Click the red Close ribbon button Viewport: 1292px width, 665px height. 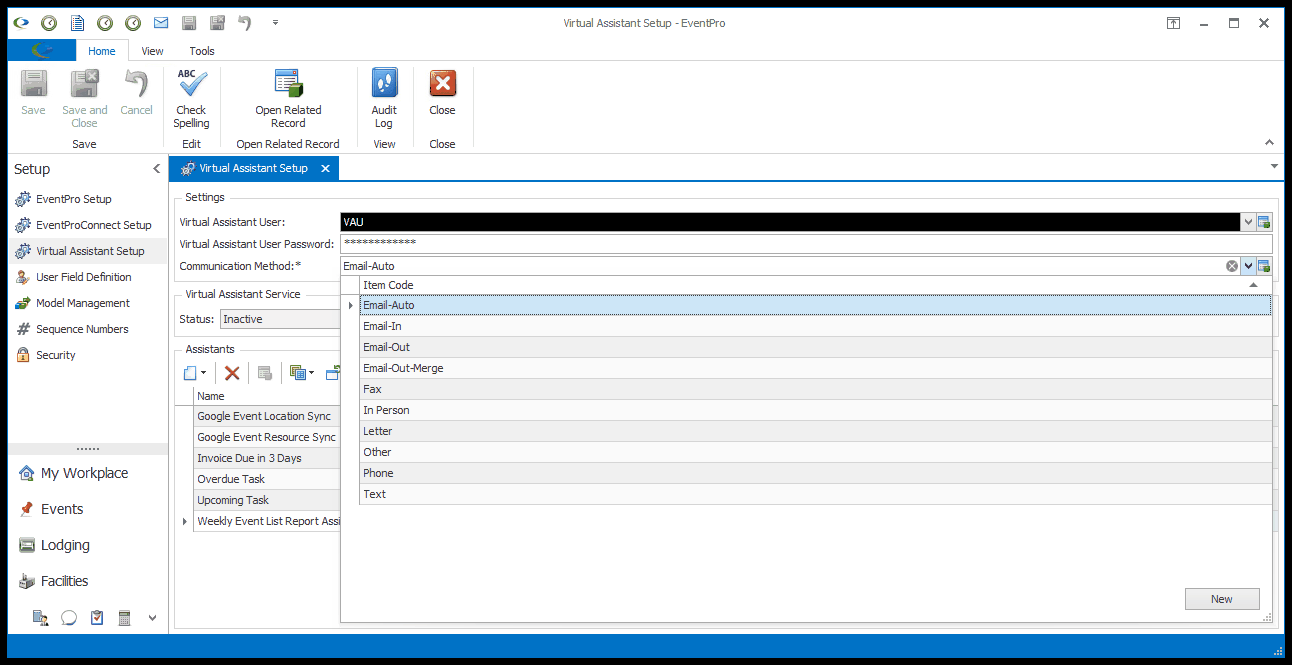tap(442, 92)
